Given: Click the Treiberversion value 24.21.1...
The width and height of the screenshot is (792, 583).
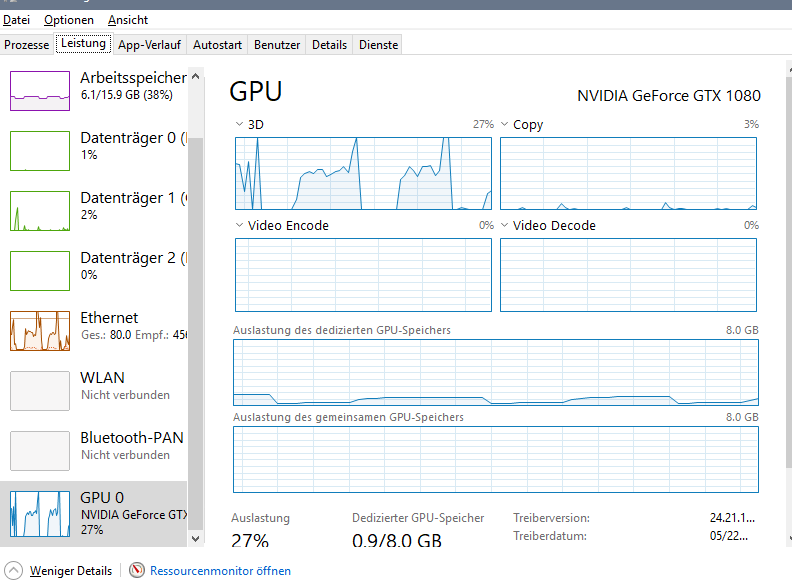Looking at the screenshot, I should (x=732, y=518).
